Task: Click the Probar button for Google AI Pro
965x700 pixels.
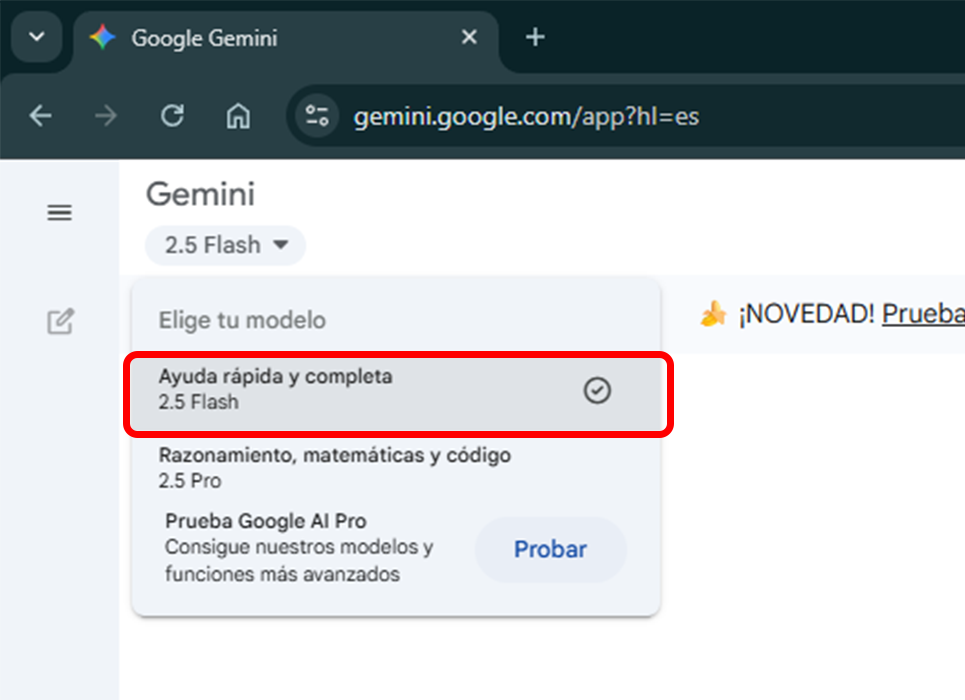Action: tap(550, 549)
